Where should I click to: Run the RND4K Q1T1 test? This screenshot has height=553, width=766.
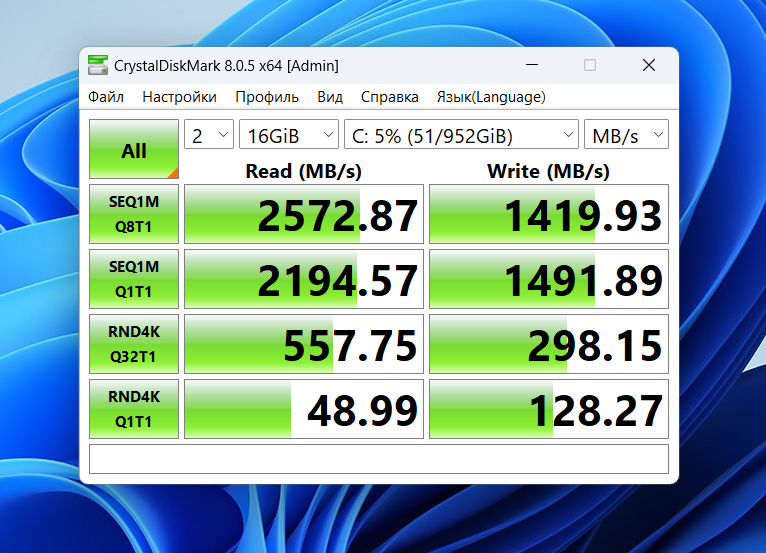point(134,409)
